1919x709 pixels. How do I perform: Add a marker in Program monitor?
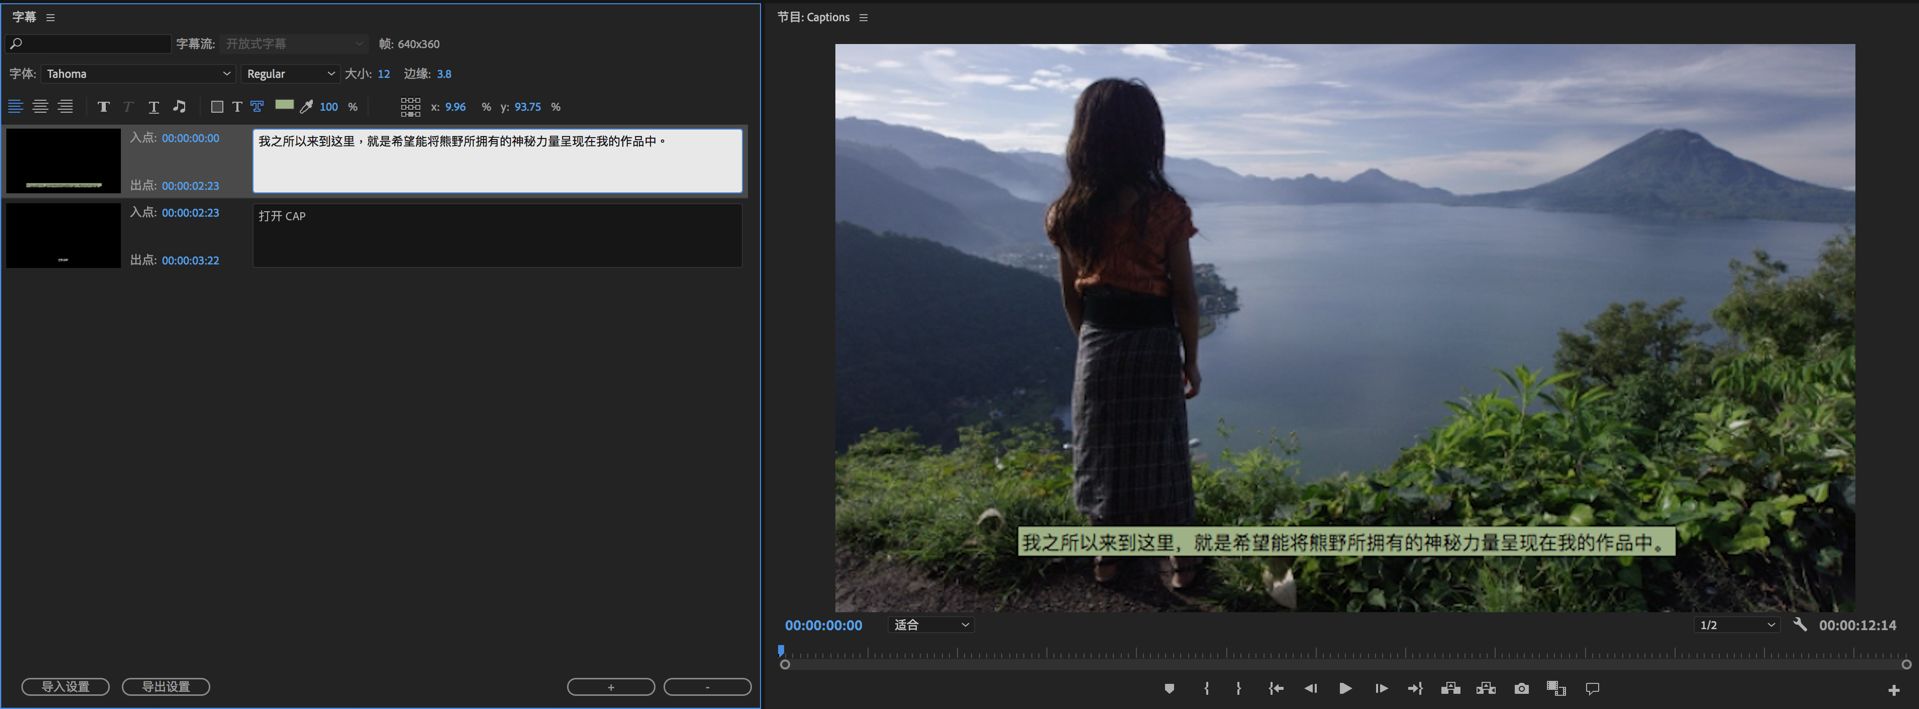[1169, 689]
